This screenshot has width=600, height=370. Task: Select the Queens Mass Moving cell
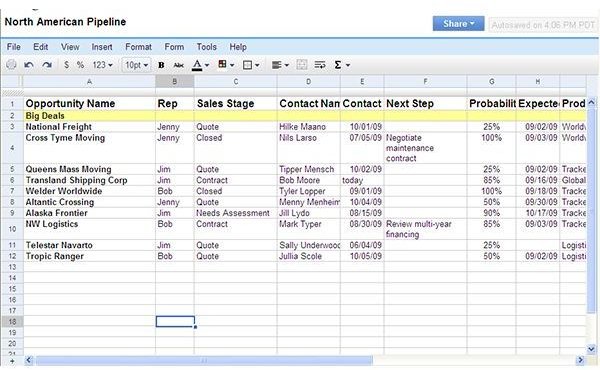point(89,169)
